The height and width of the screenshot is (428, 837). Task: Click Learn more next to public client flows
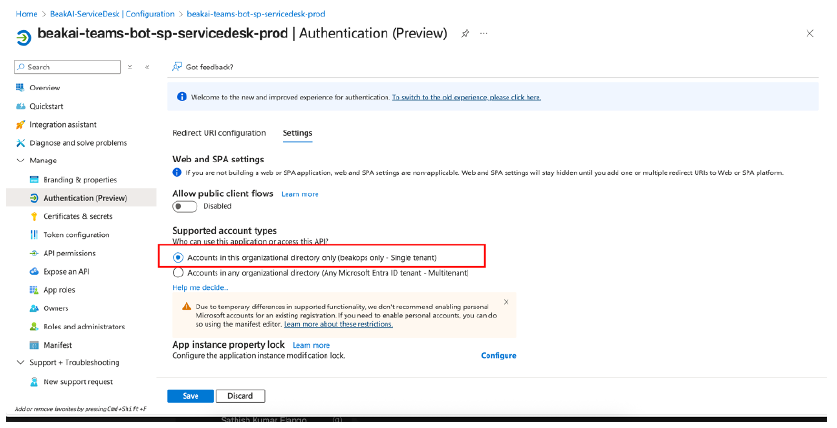(x=300, y=194)
